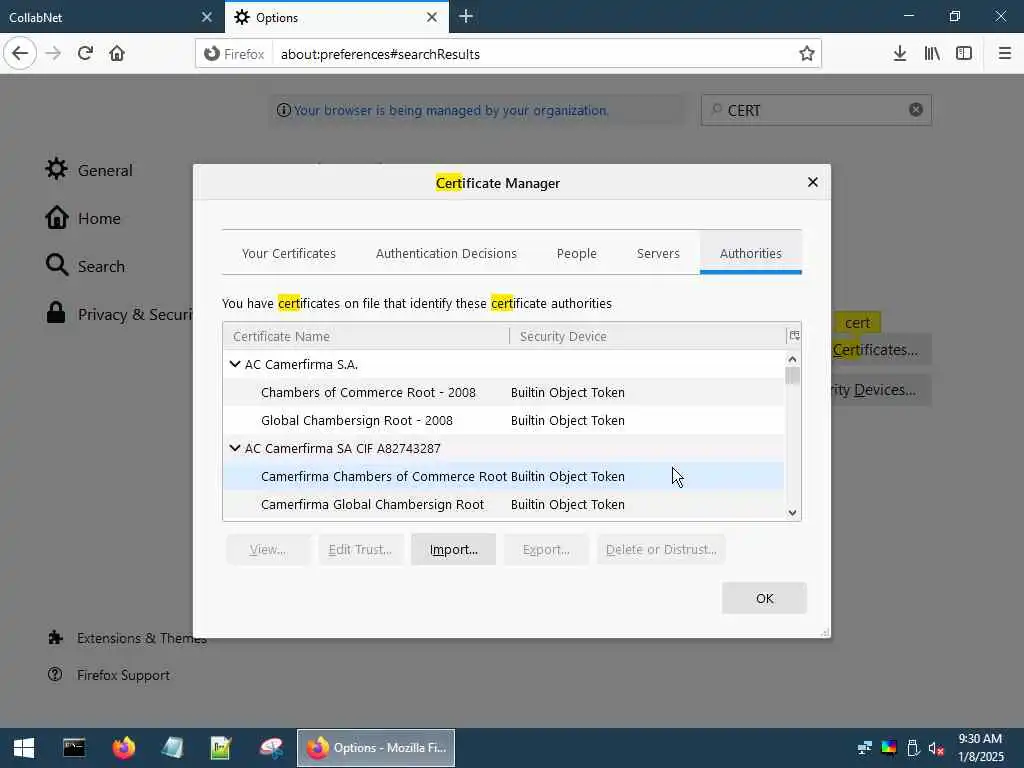
Task: Reload the current page
Action: pyautogui.click(x=86, y=54)
